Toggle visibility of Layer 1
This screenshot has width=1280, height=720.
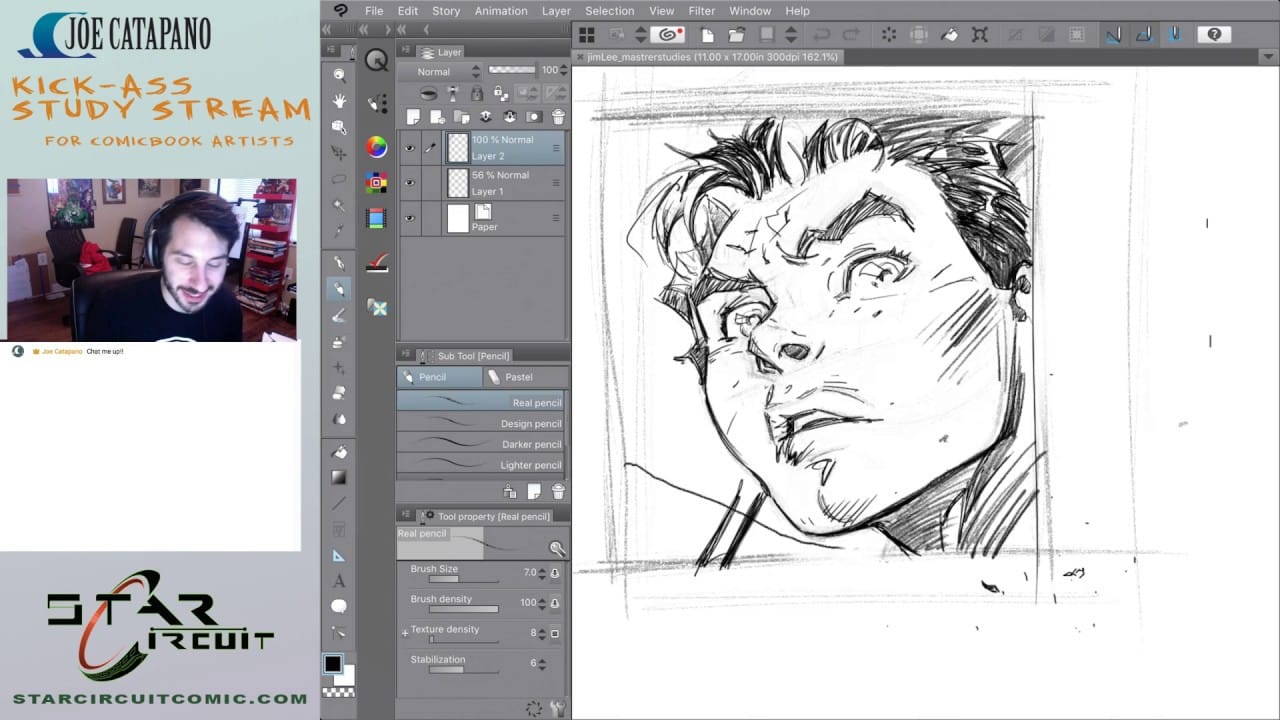(409, 183)
